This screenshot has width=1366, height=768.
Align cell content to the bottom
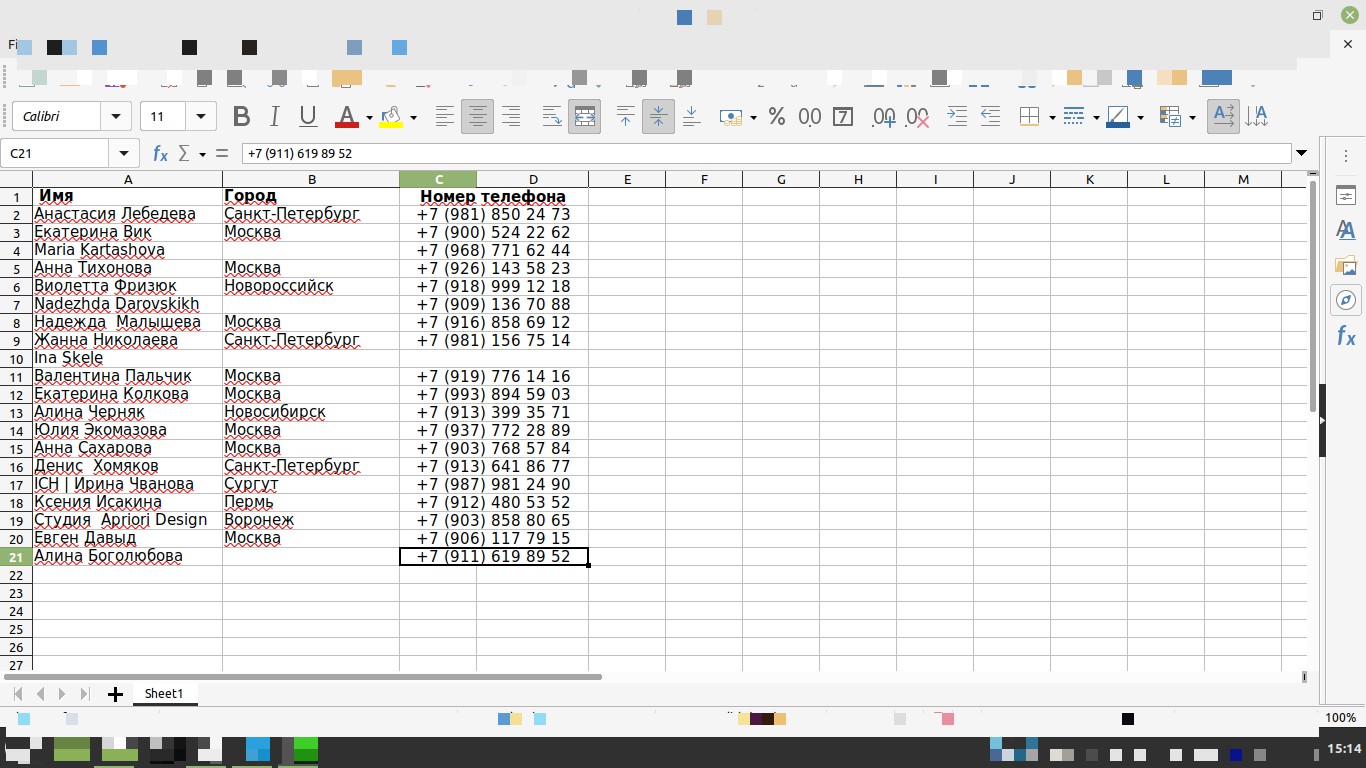pos(691,117)
